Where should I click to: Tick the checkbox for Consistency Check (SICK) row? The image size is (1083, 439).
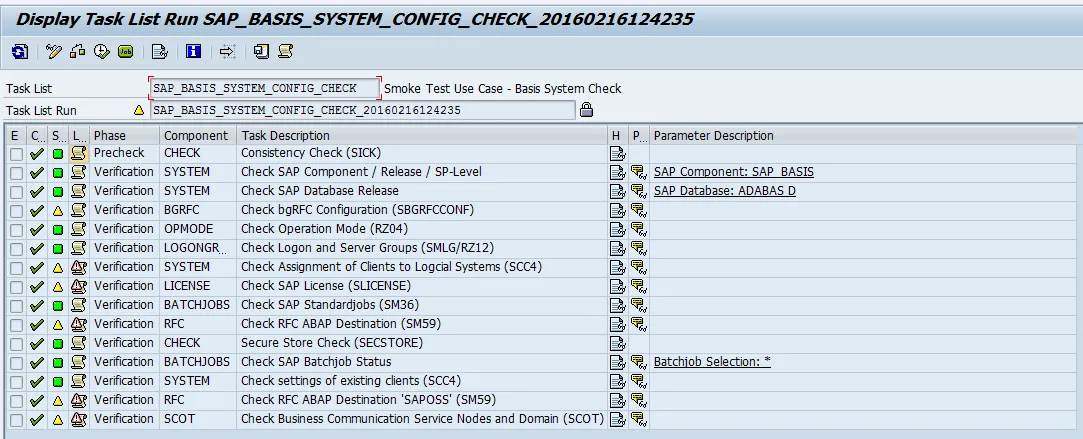(x=16, y=154)
